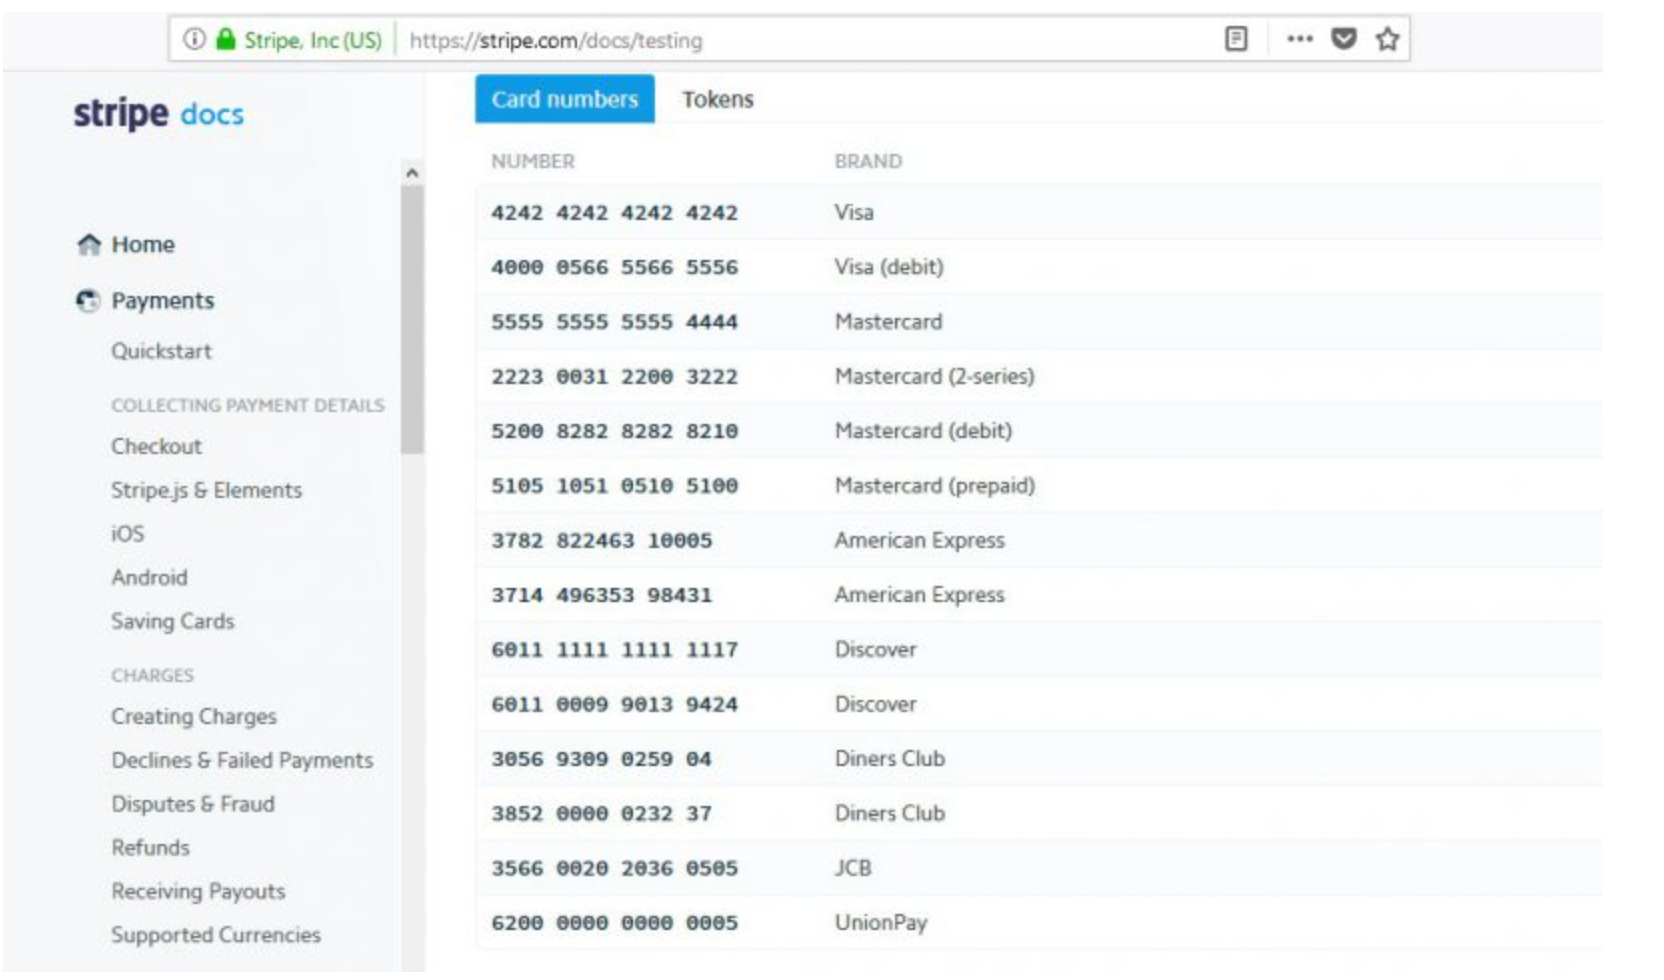This screenshot has width=1664, height=980.
Task: Click the stripe docs logo
Action: pyautogui.click(x=158, y=113)
